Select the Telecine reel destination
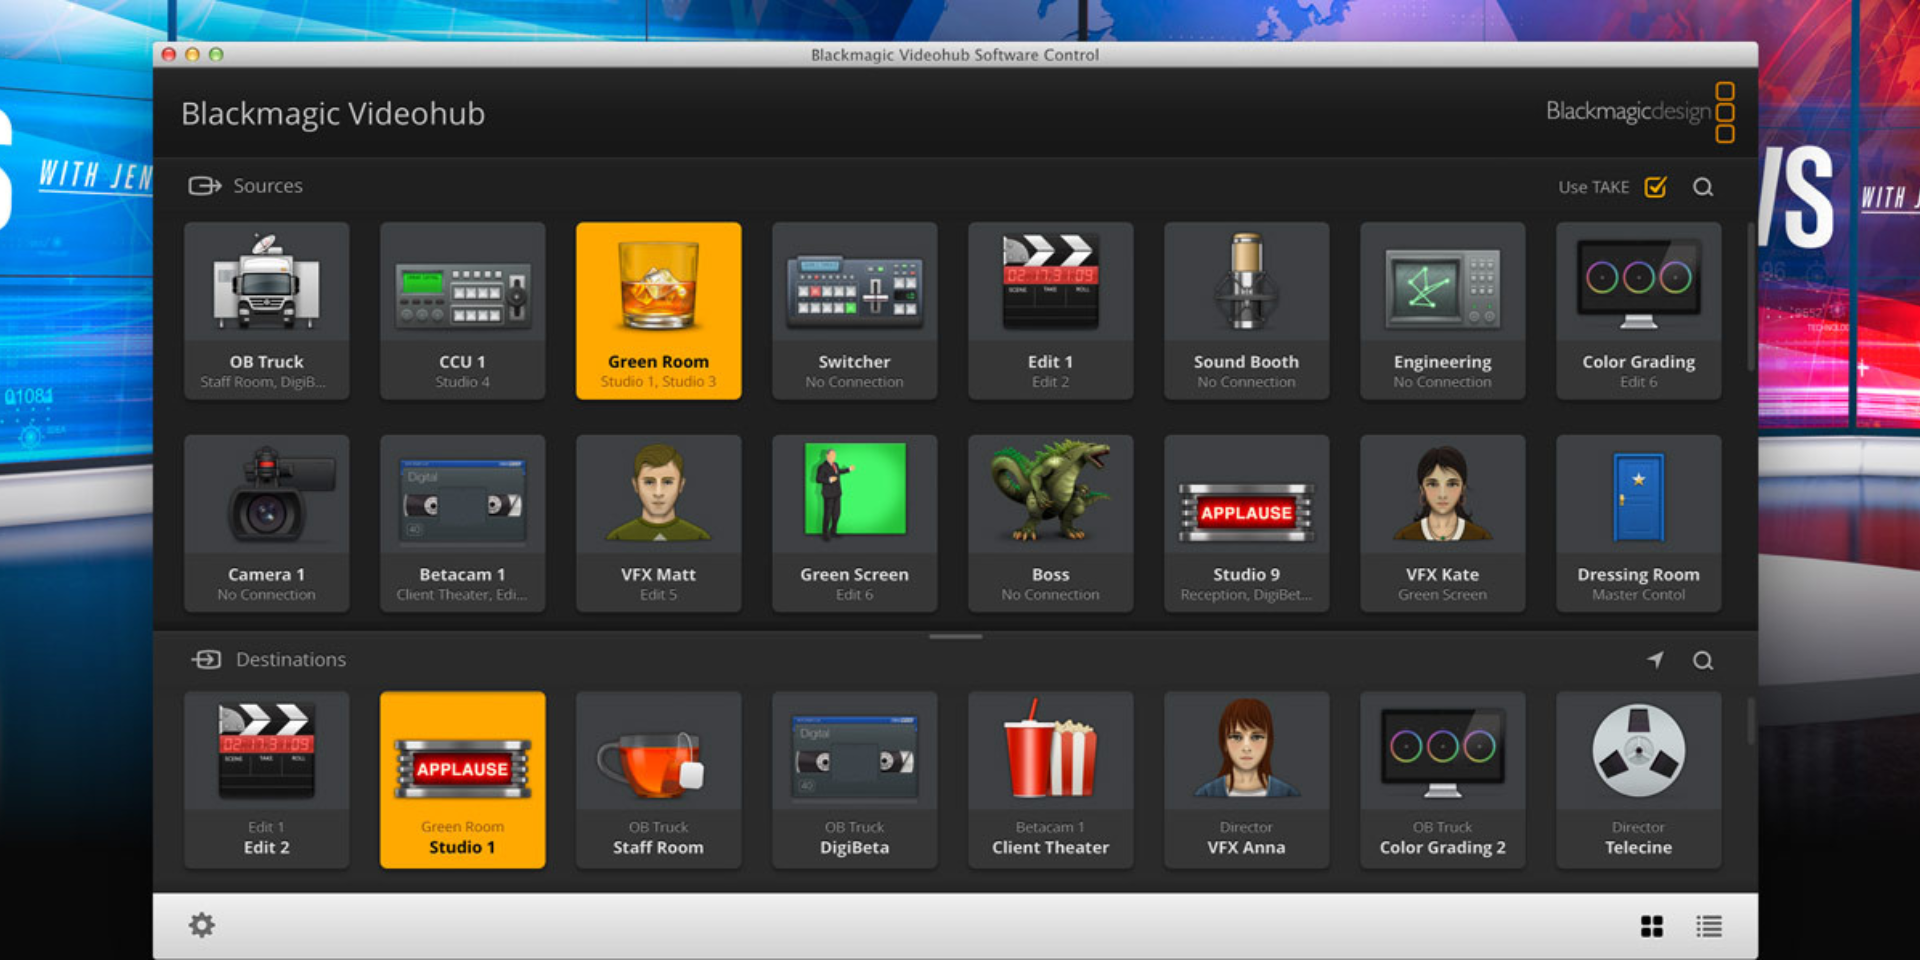The image size is (1920, 960). coord(1638,780)
